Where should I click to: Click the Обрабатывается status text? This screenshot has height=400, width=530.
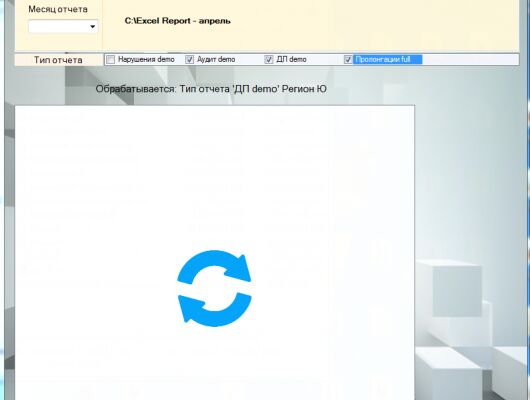211,89
